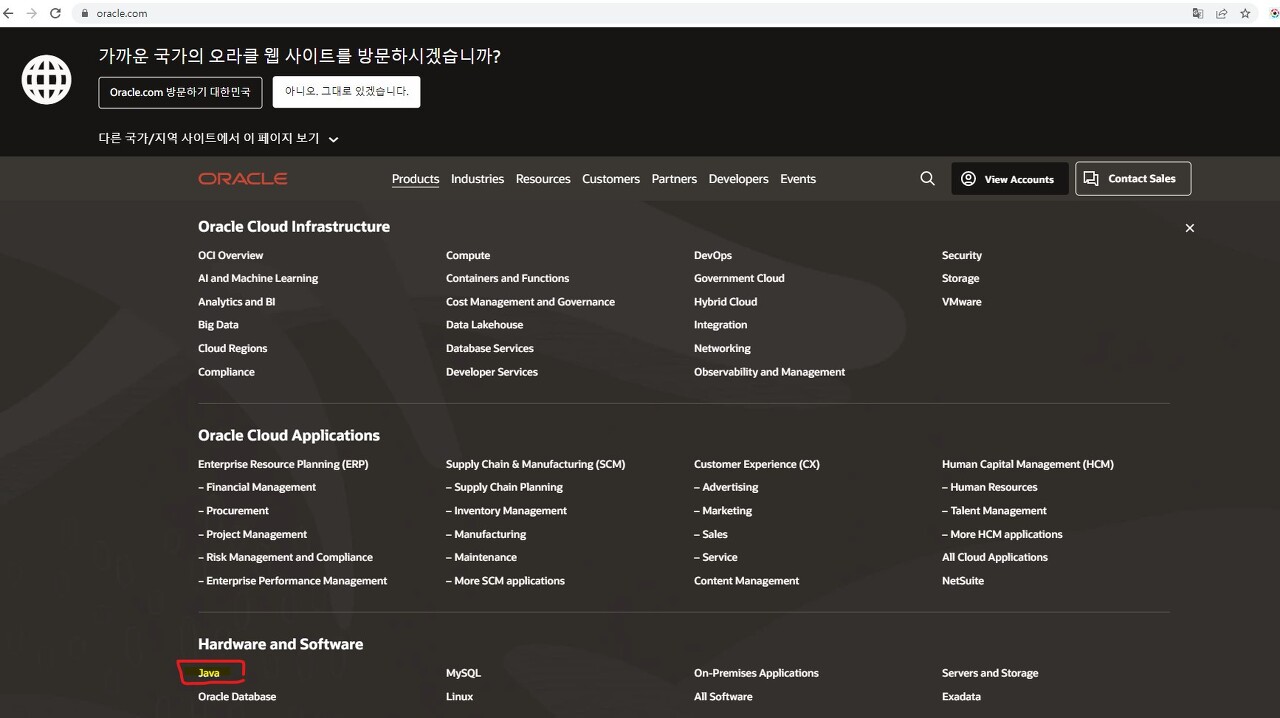Screen dimensions: 1280x718
Task: Open the OCI Overview link
Action: click(x=231, y=255)
